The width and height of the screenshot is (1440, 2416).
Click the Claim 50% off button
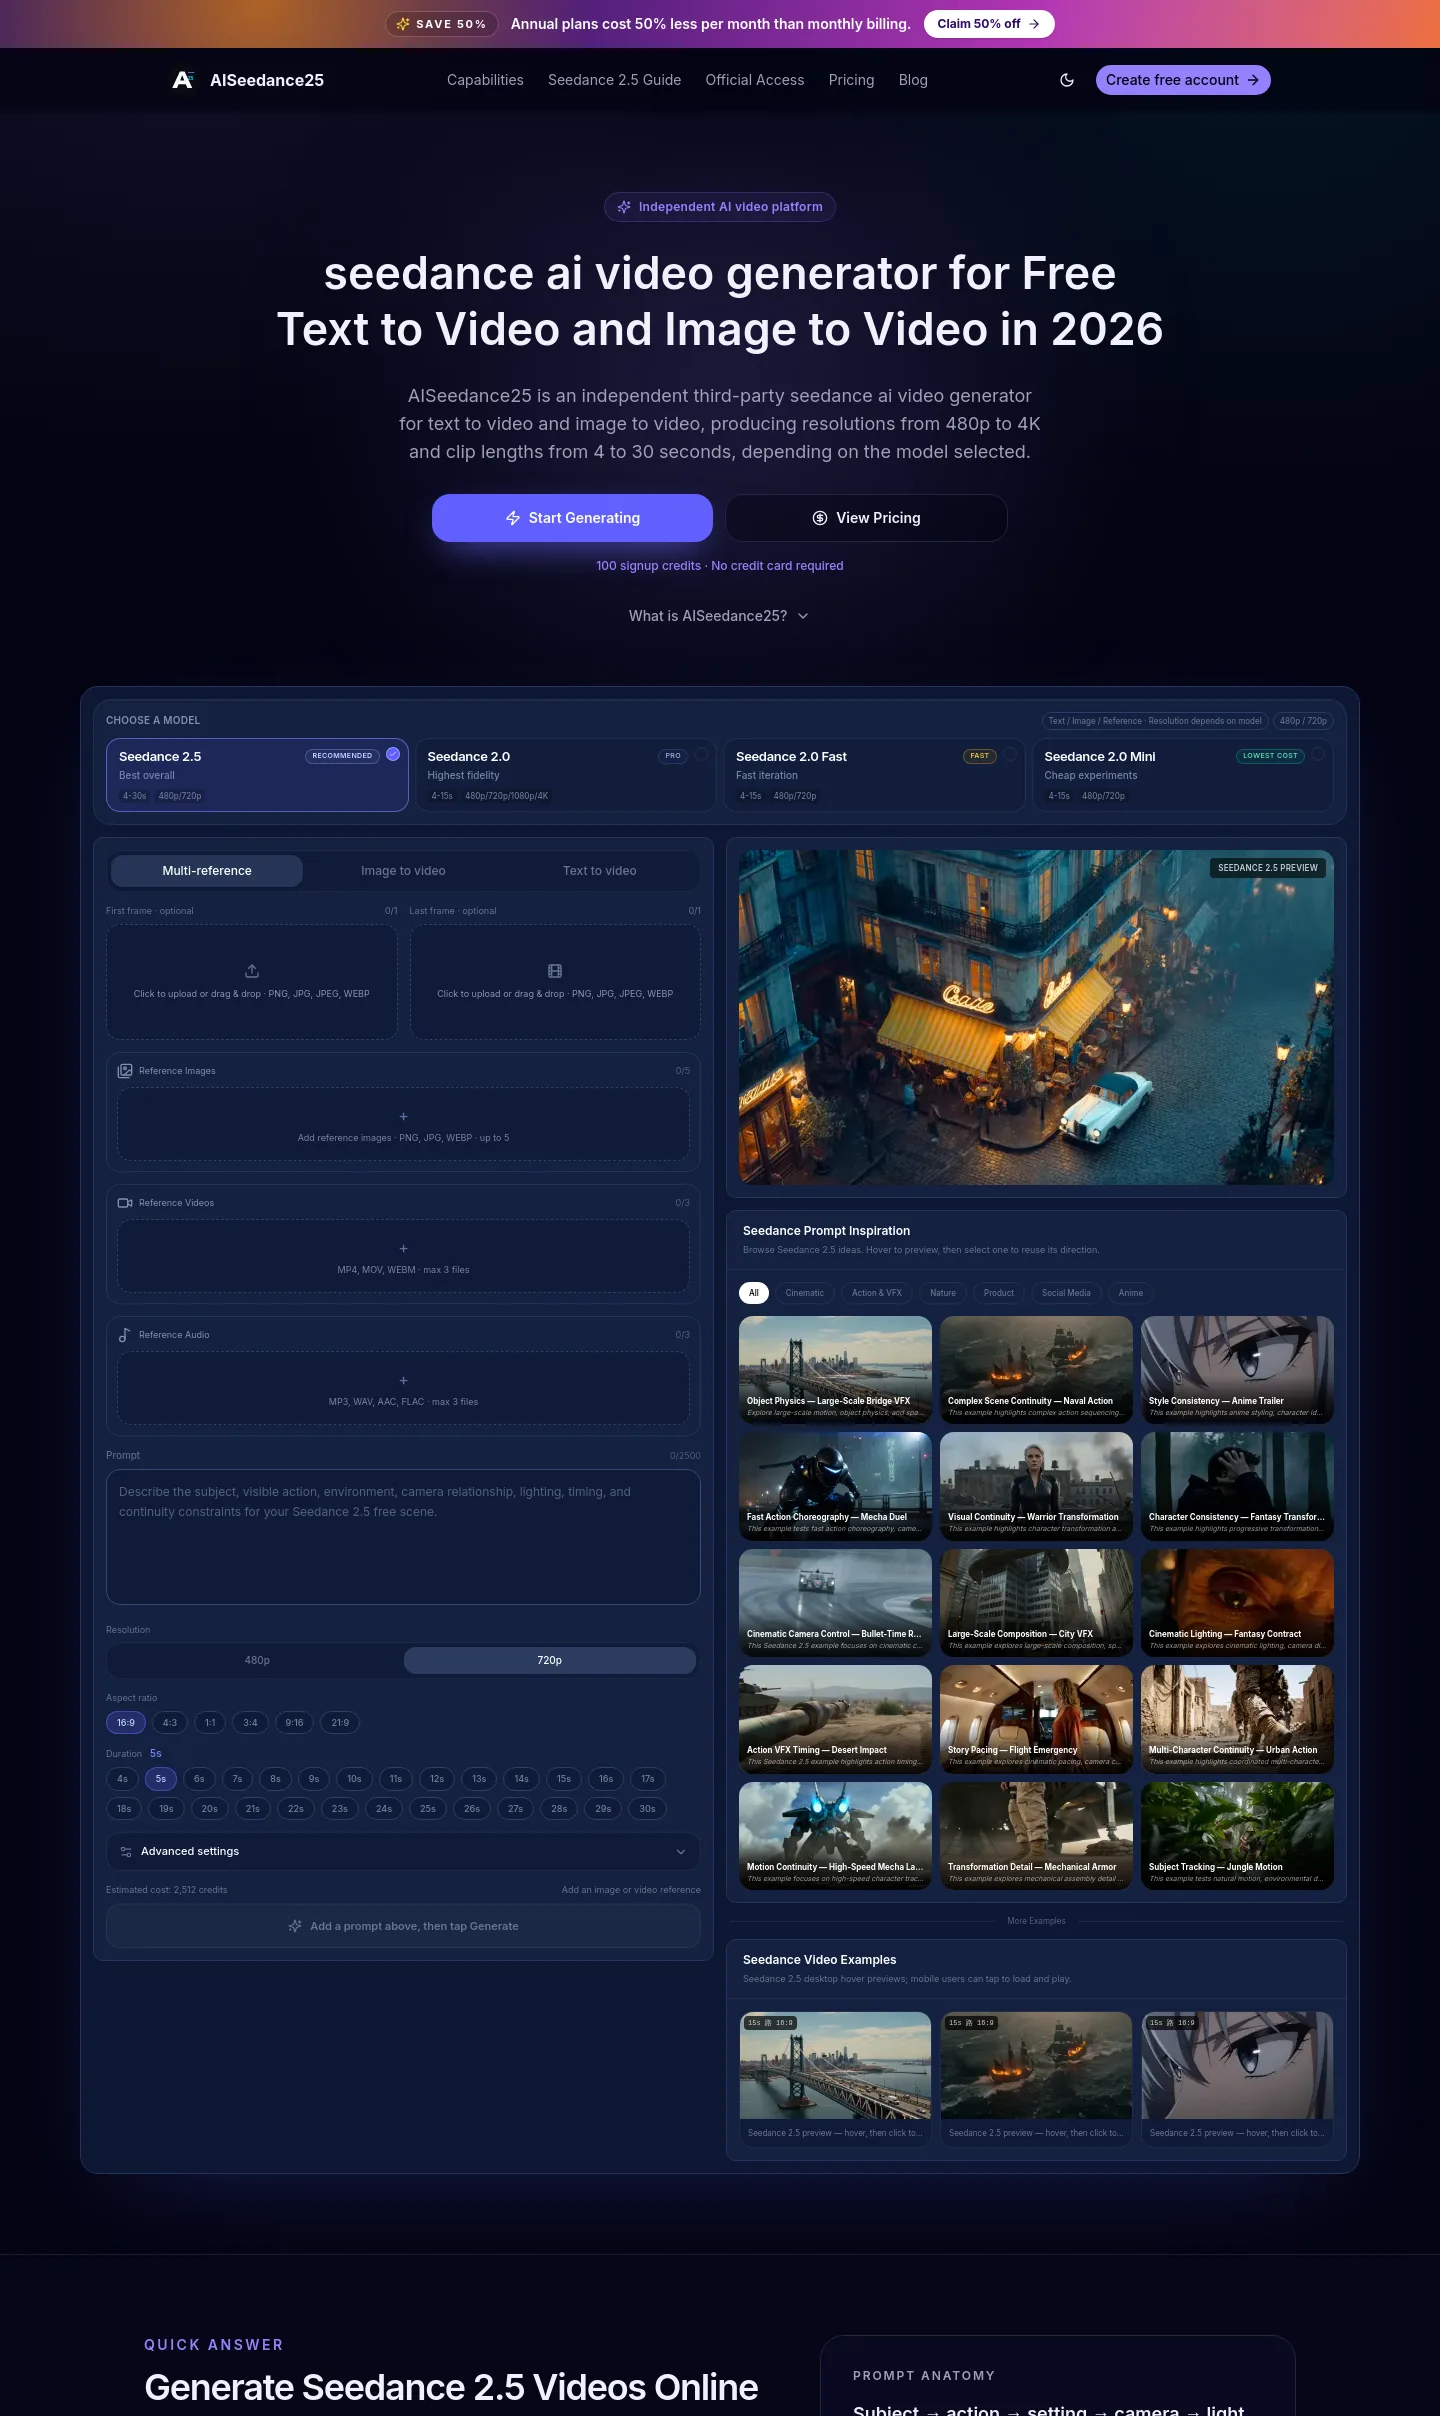pos(989,24)
